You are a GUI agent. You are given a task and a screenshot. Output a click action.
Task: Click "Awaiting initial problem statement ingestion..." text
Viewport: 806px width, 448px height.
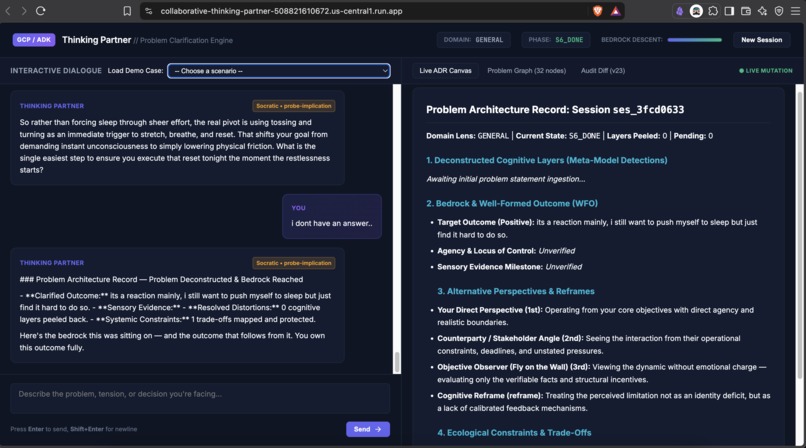tap(505, 179)
